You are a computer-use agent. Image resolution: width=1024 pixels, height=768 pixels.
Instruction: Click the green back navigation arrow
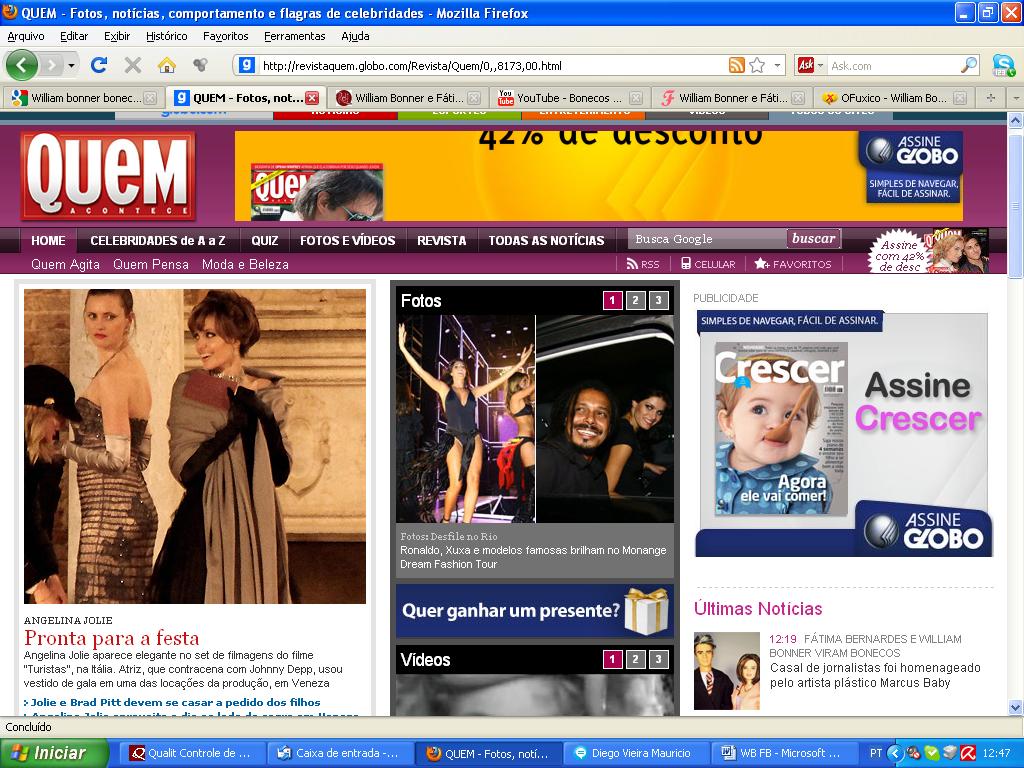click(22, 65)
